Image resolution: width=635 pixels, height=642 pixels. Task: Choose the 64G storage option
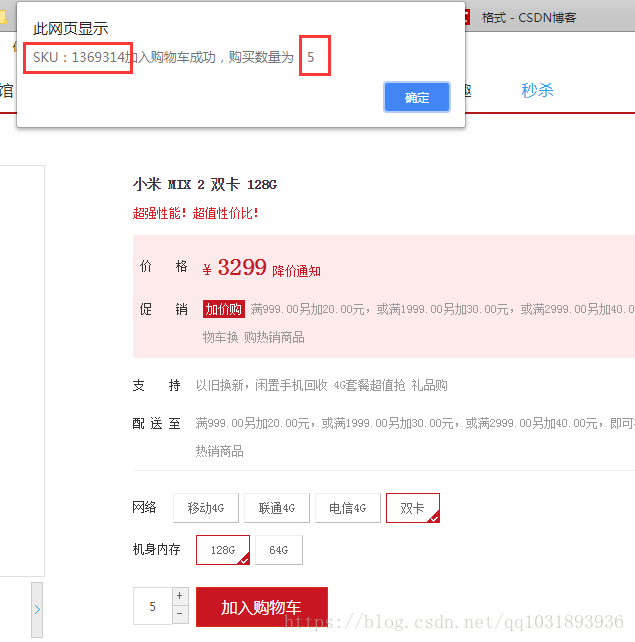point(279,550)
